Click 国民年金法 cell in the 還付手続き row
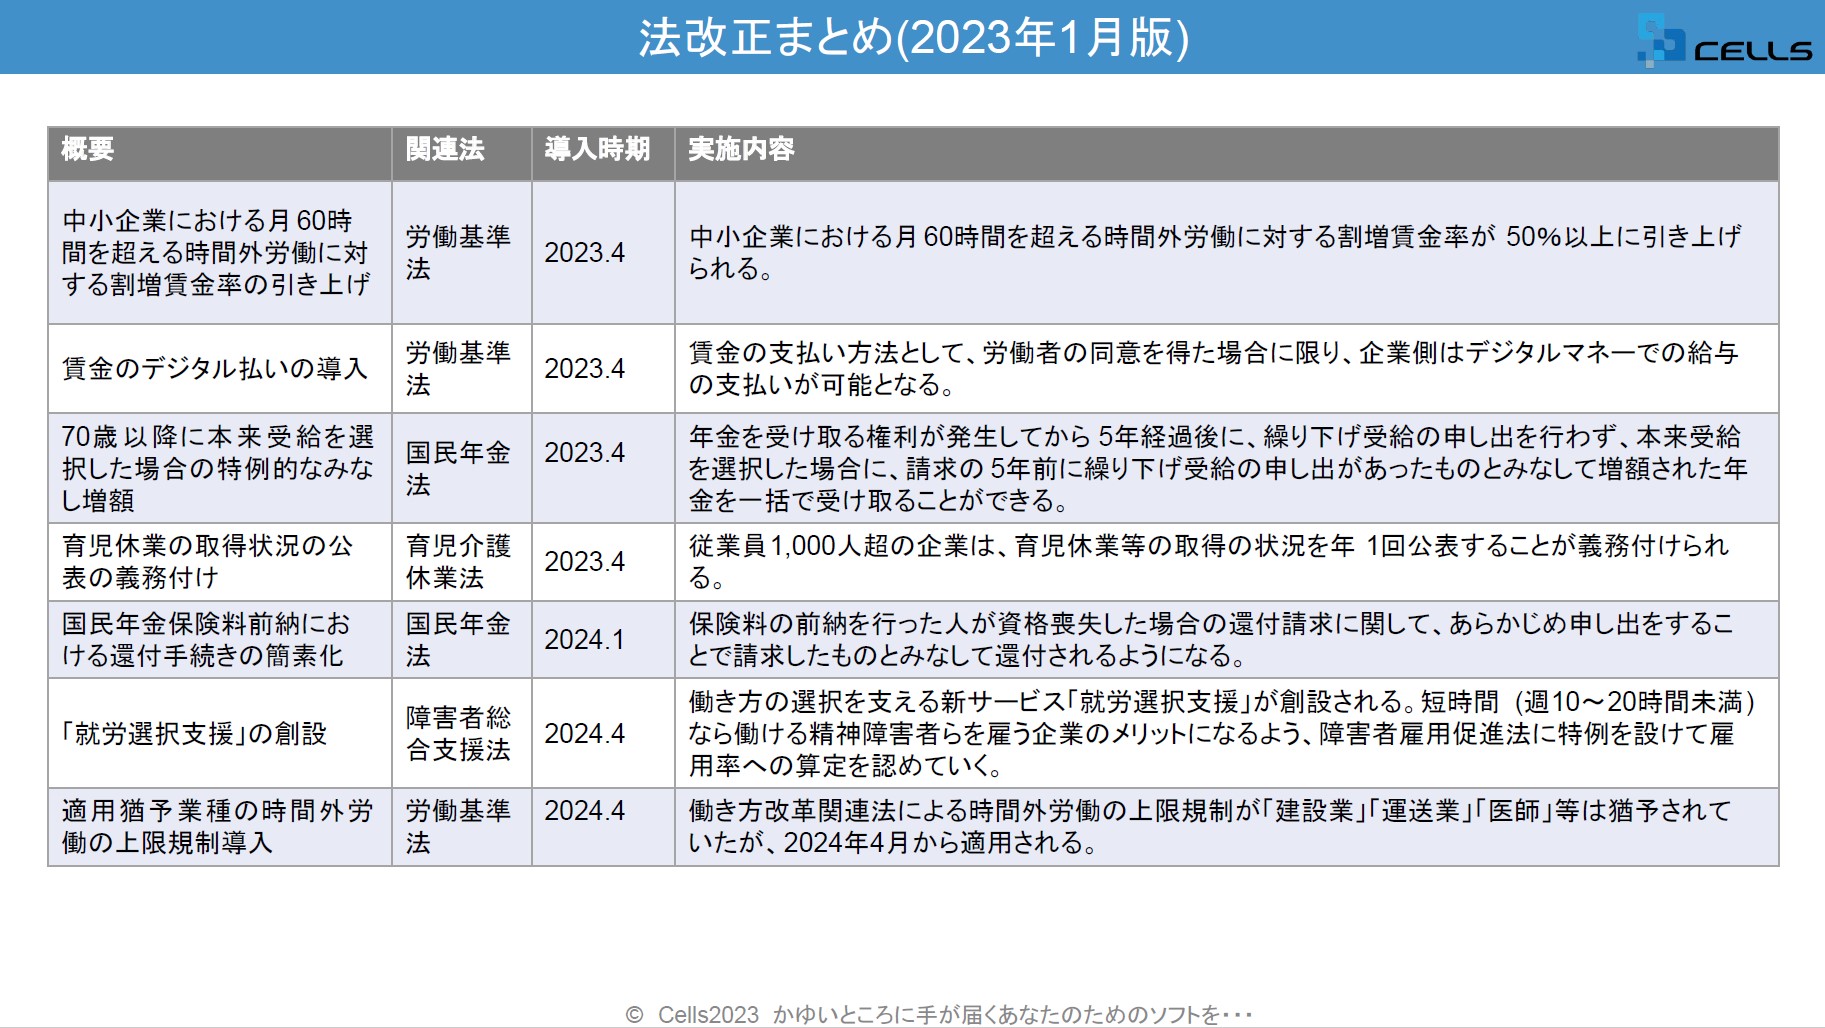The height and width of the screenshot is (1028, 1825). [462, 640]
